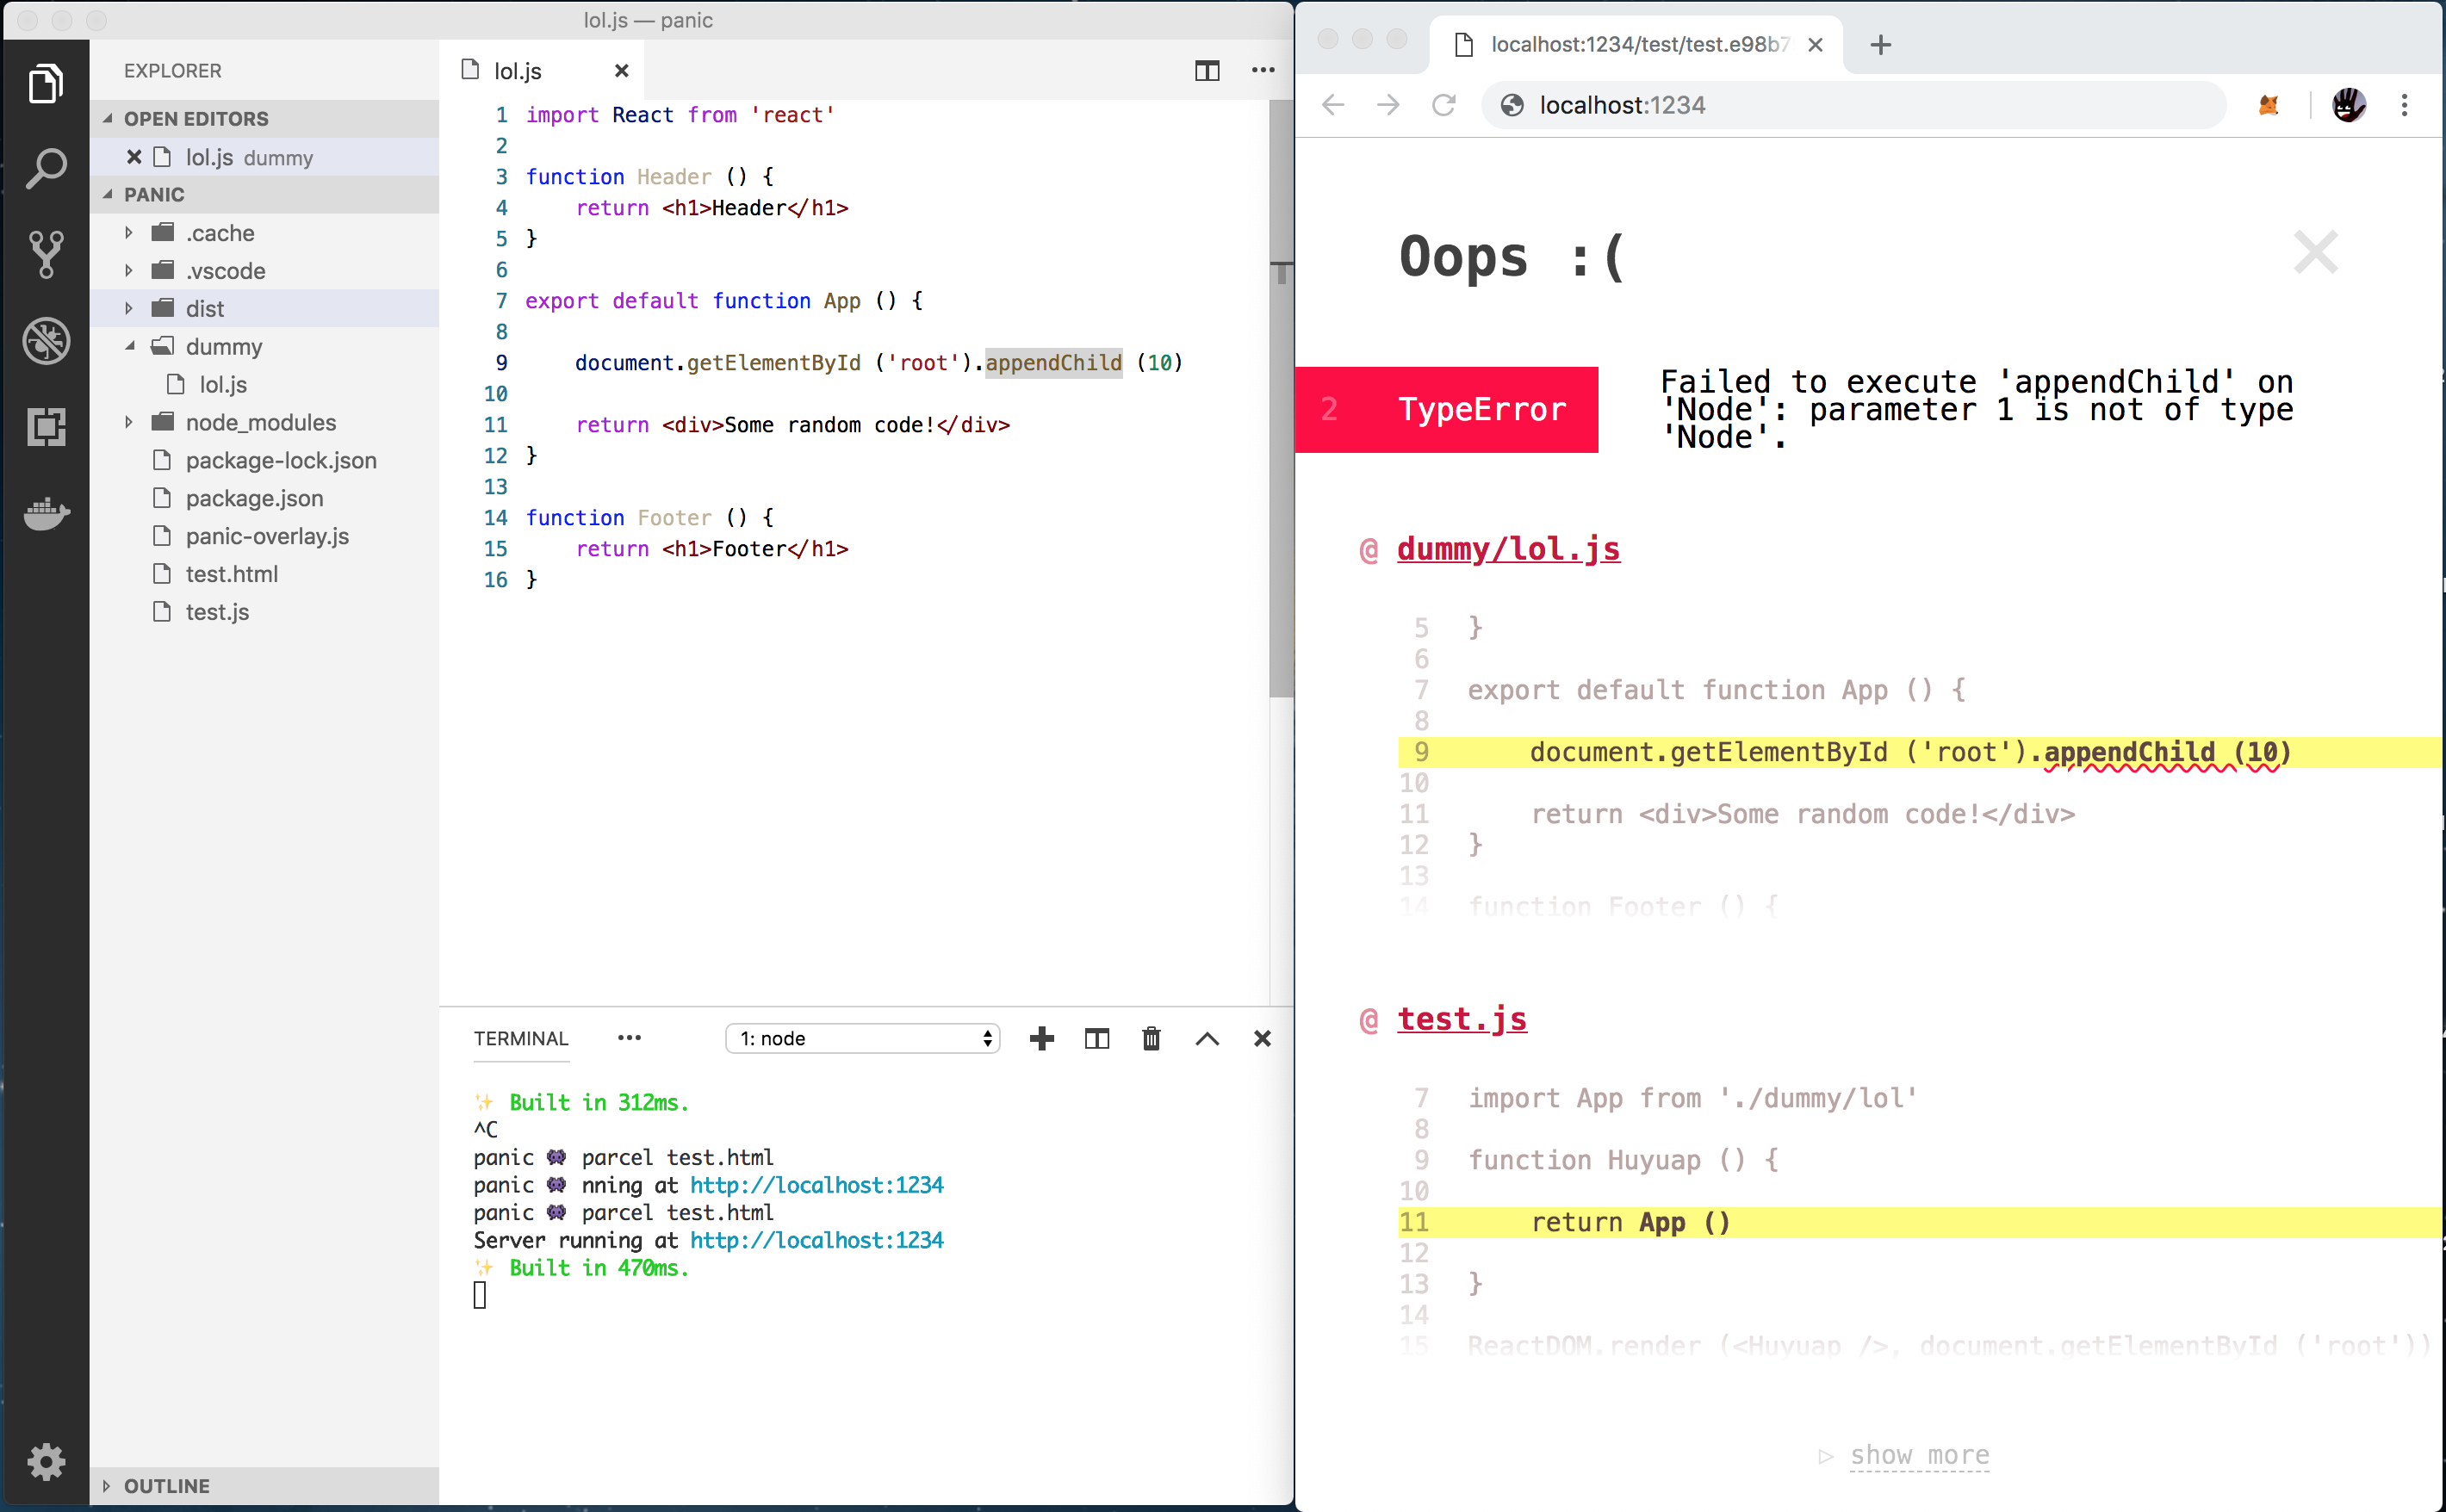Image resolution: width=2446 pixels, height=1512 pixels.
Task: Open browser three-dot menu
Action: click(x=2404, y=105)
